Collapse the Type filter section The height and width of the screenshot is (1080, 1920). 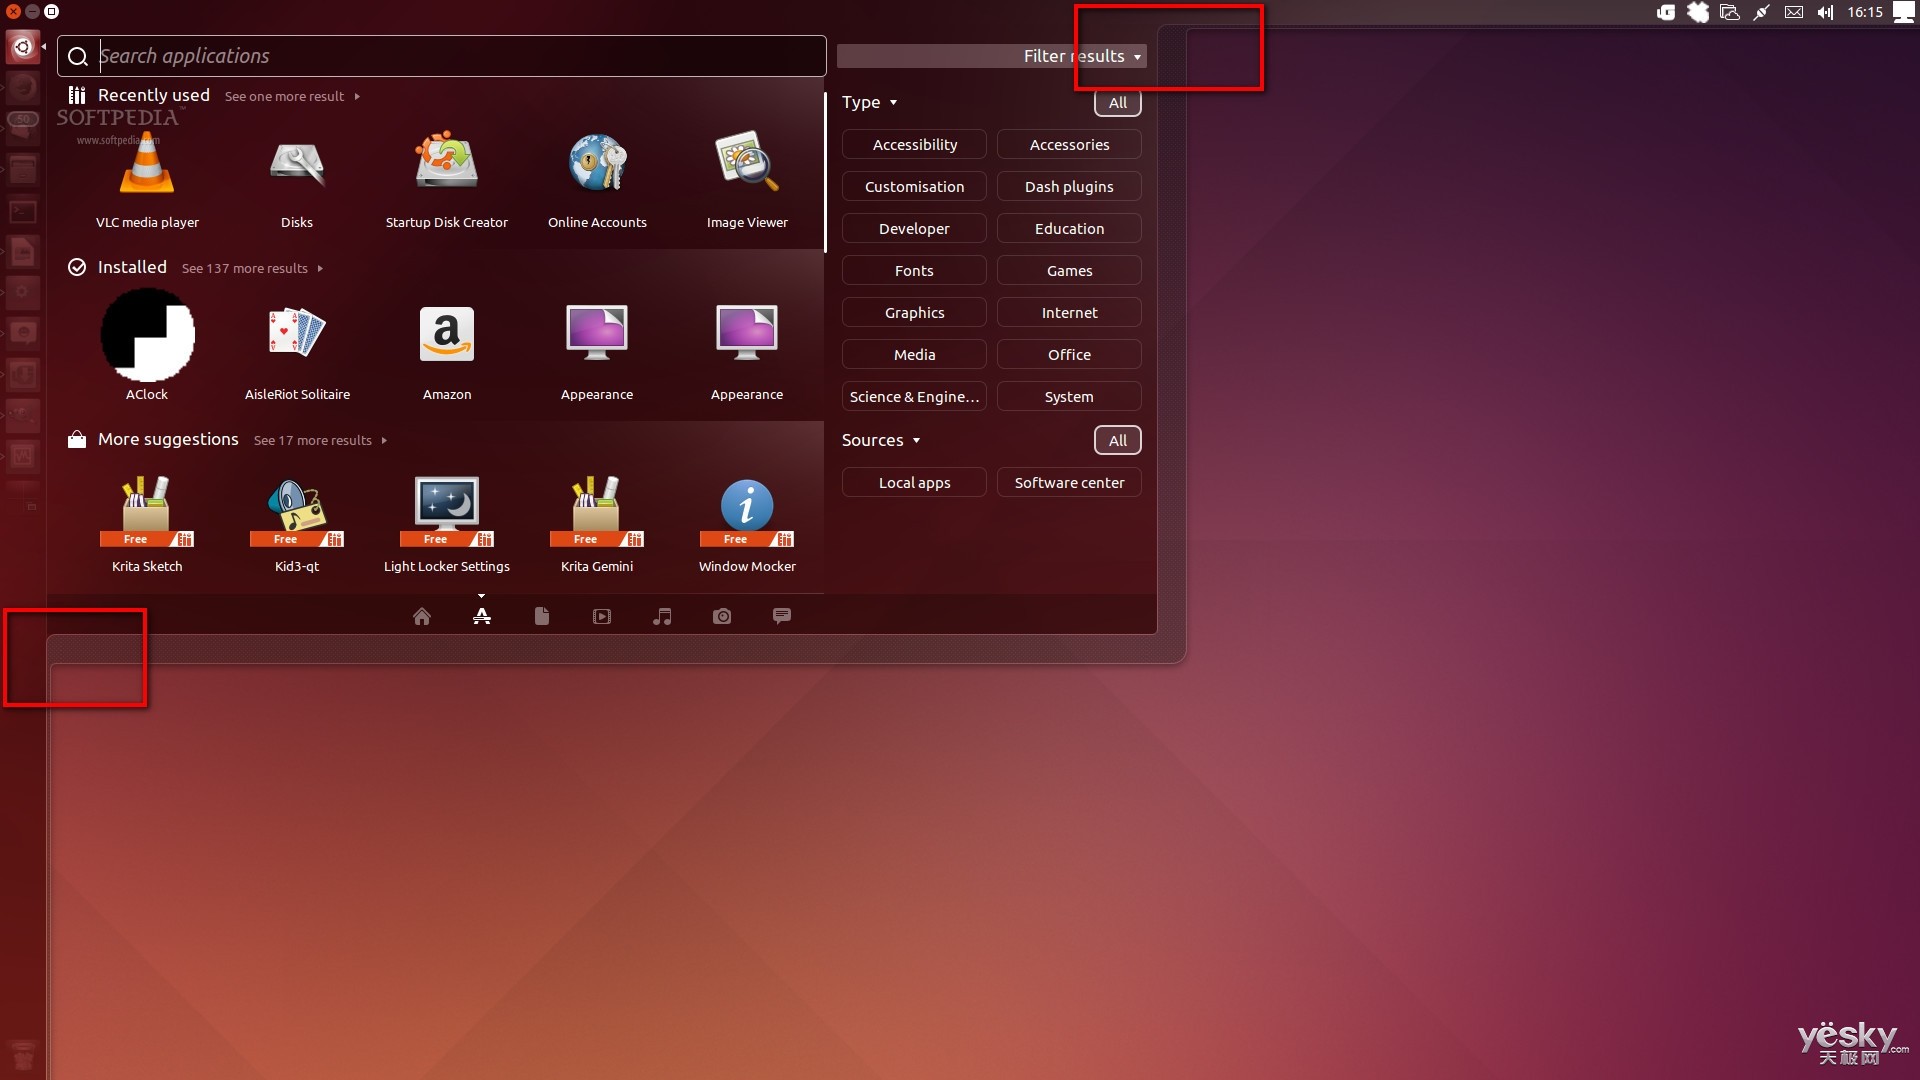coord(869,102)
